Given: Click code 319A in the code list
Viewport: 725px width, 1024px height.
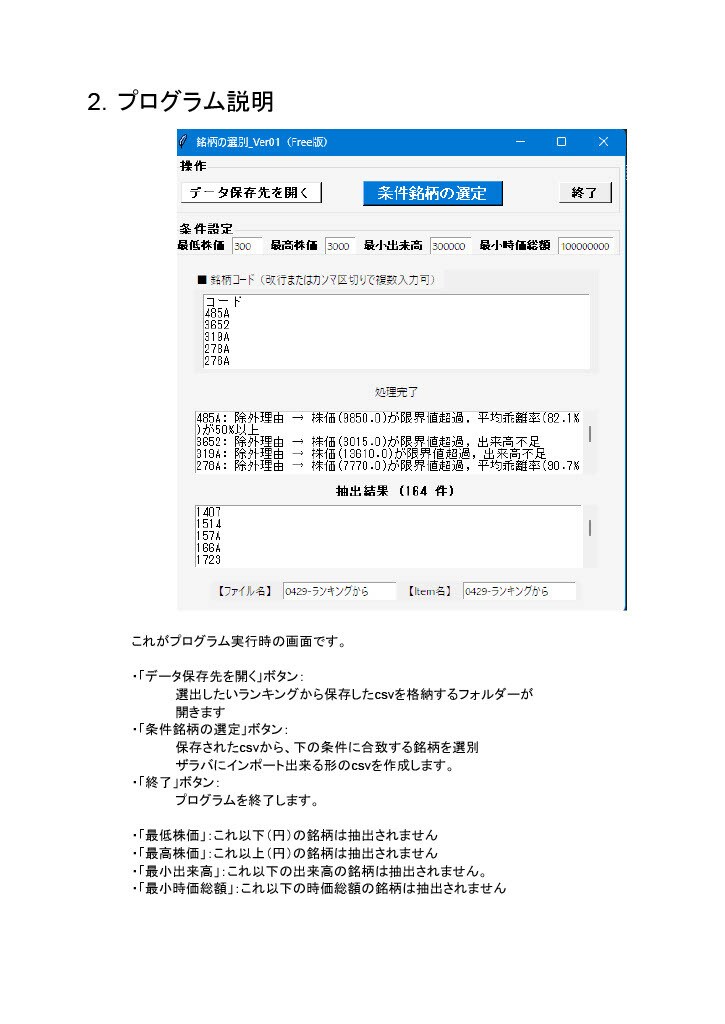Looking at the screenshot, I should pyautogui.click(x=217, y=337).
